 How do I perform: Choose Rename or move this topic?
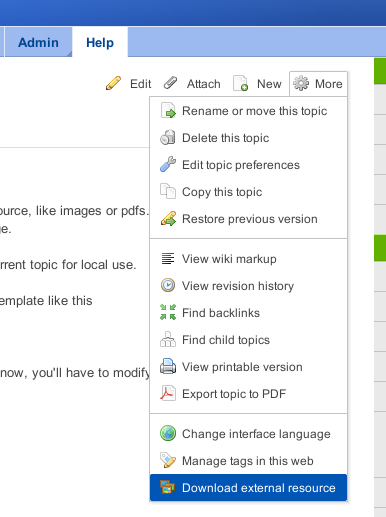pos(248,111)
